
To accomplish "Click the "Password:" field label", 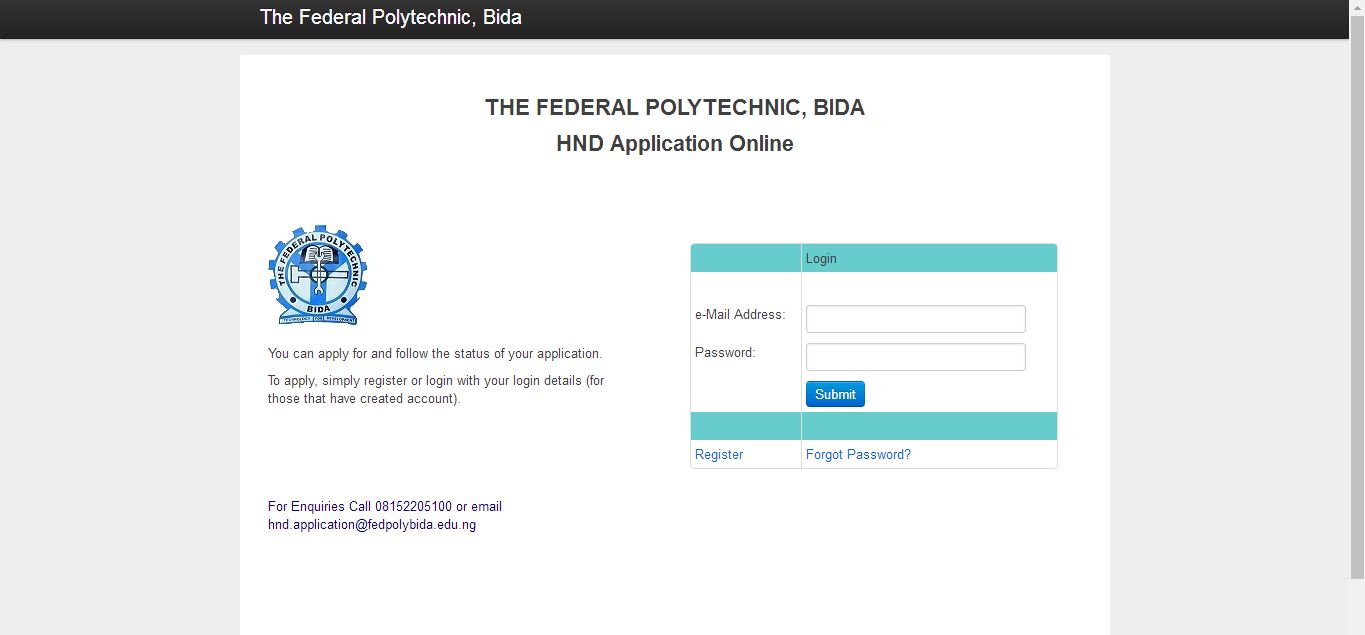I will 725,353.
